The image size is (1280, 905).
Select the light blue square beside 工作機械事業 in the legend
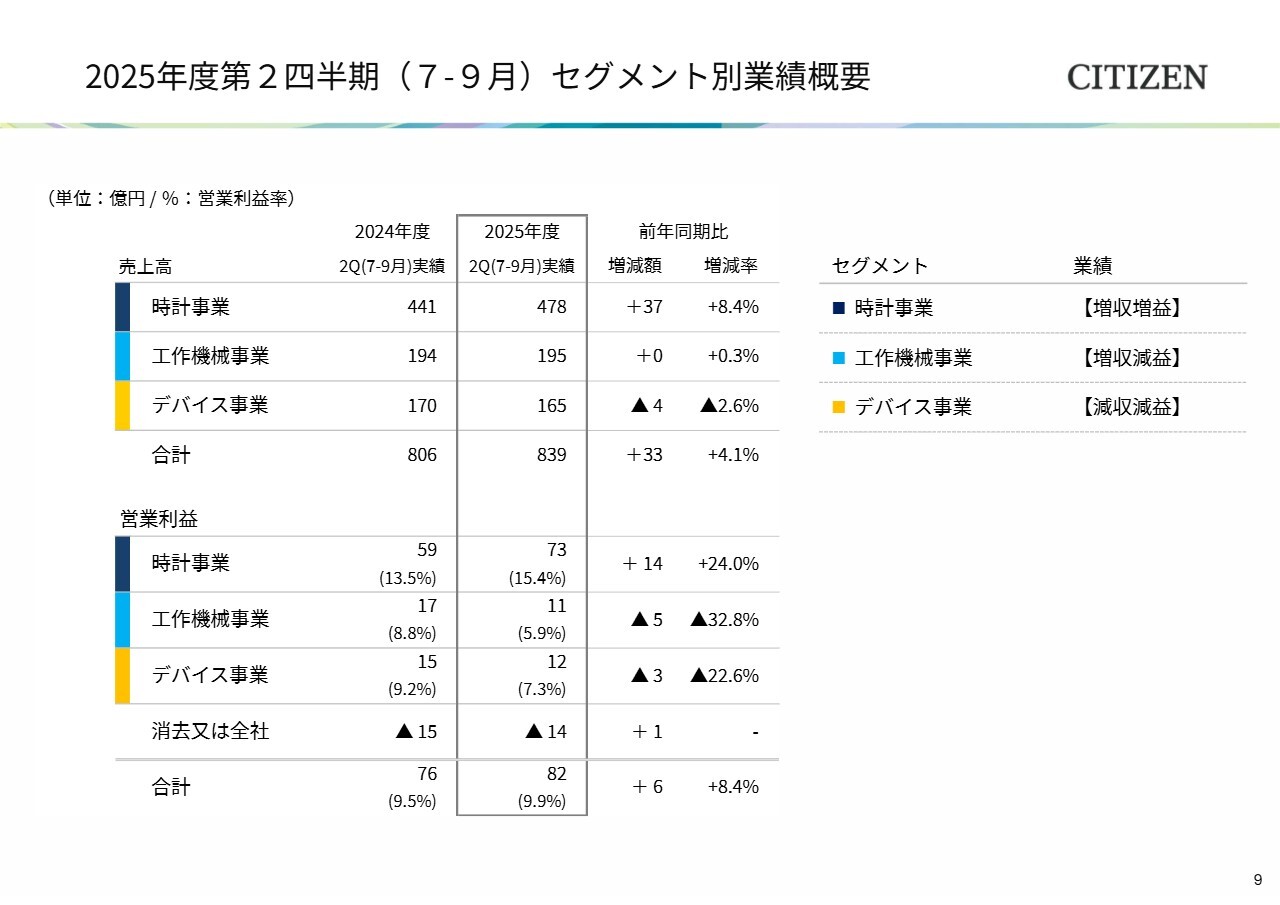pyautogui.click(x=839, y=358)
